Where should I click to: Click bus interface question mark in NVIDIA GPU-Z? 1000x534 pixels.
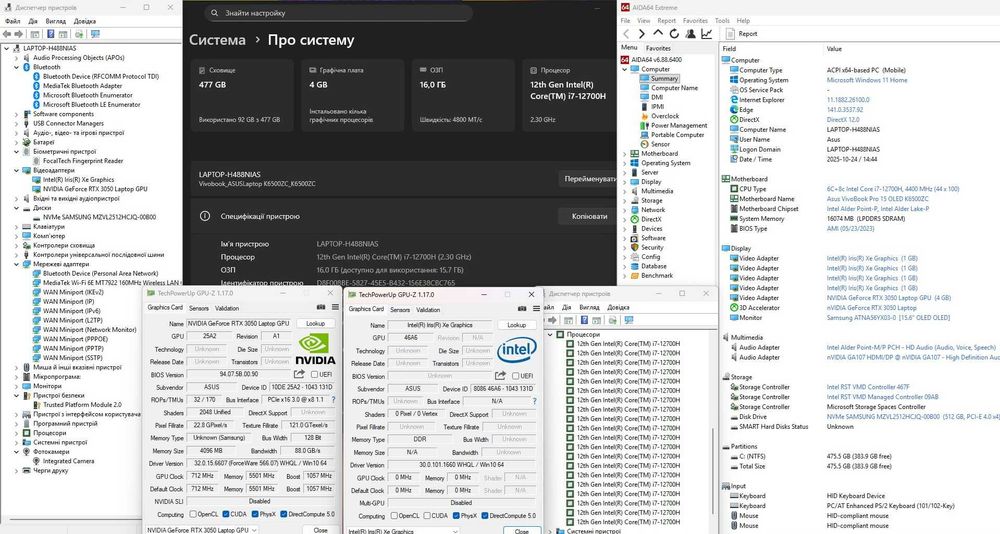click(333, 400)
